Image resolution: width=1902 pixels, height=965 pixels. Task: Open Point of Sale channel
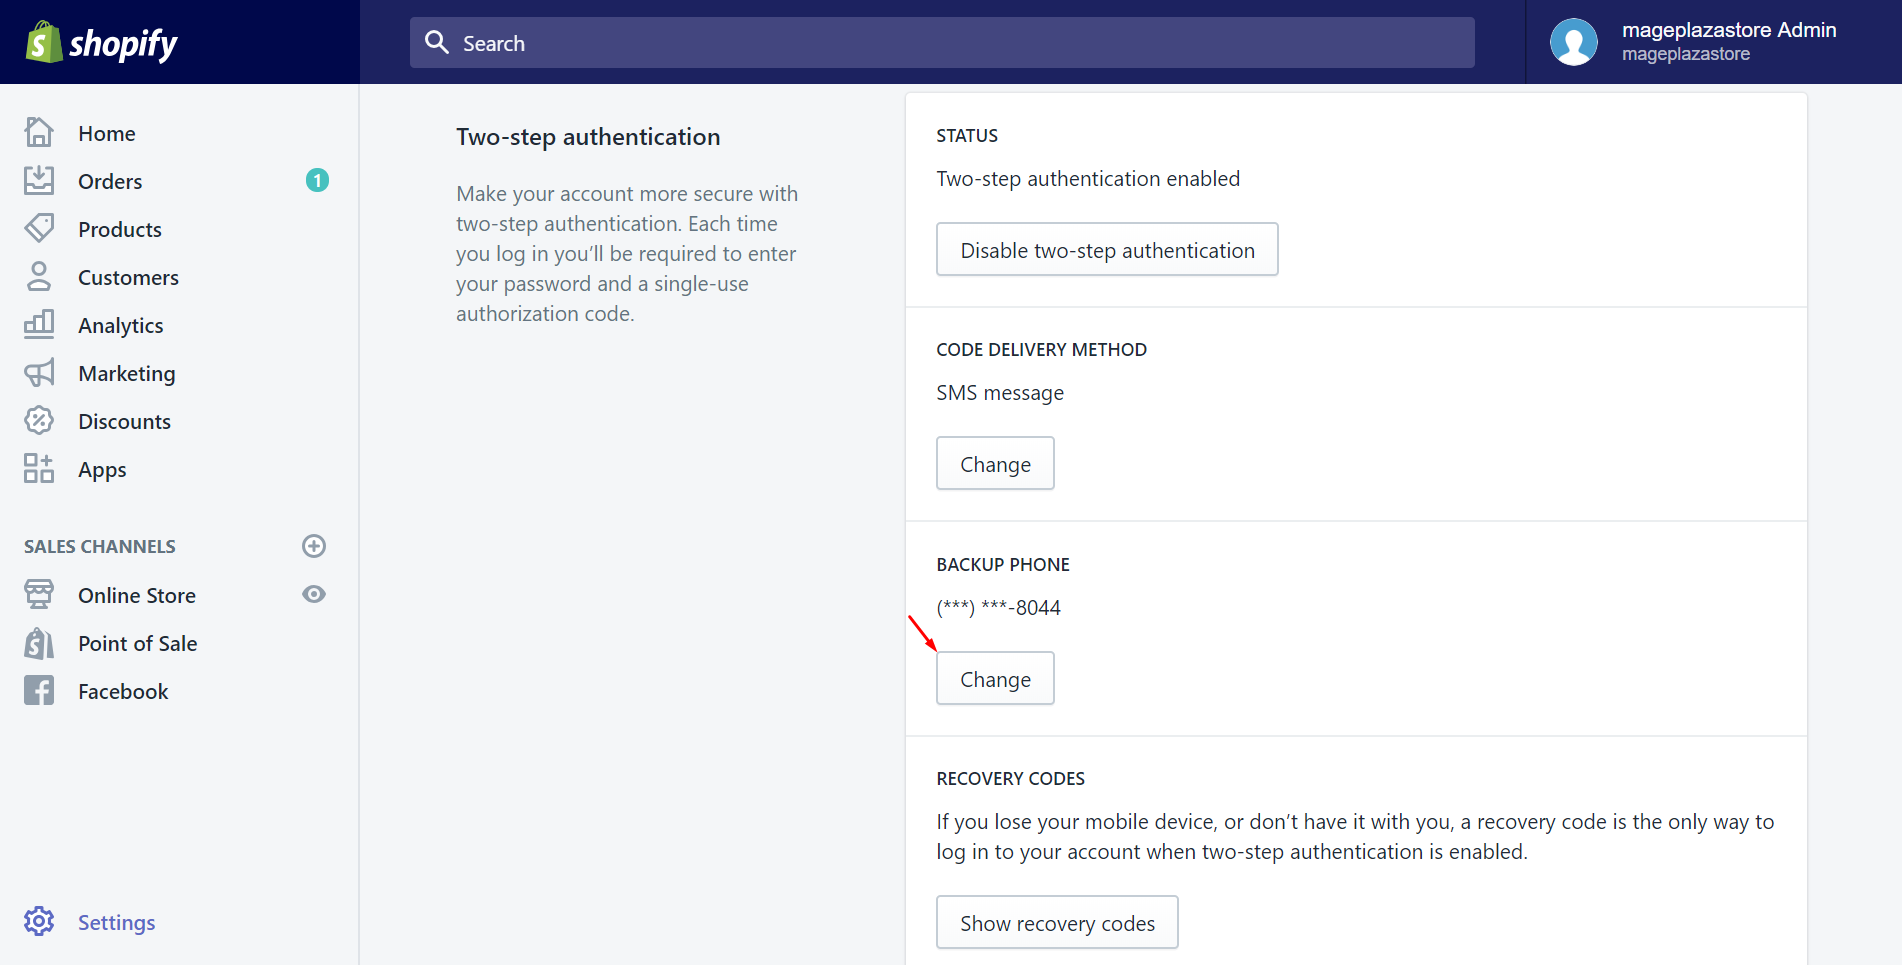138,643
